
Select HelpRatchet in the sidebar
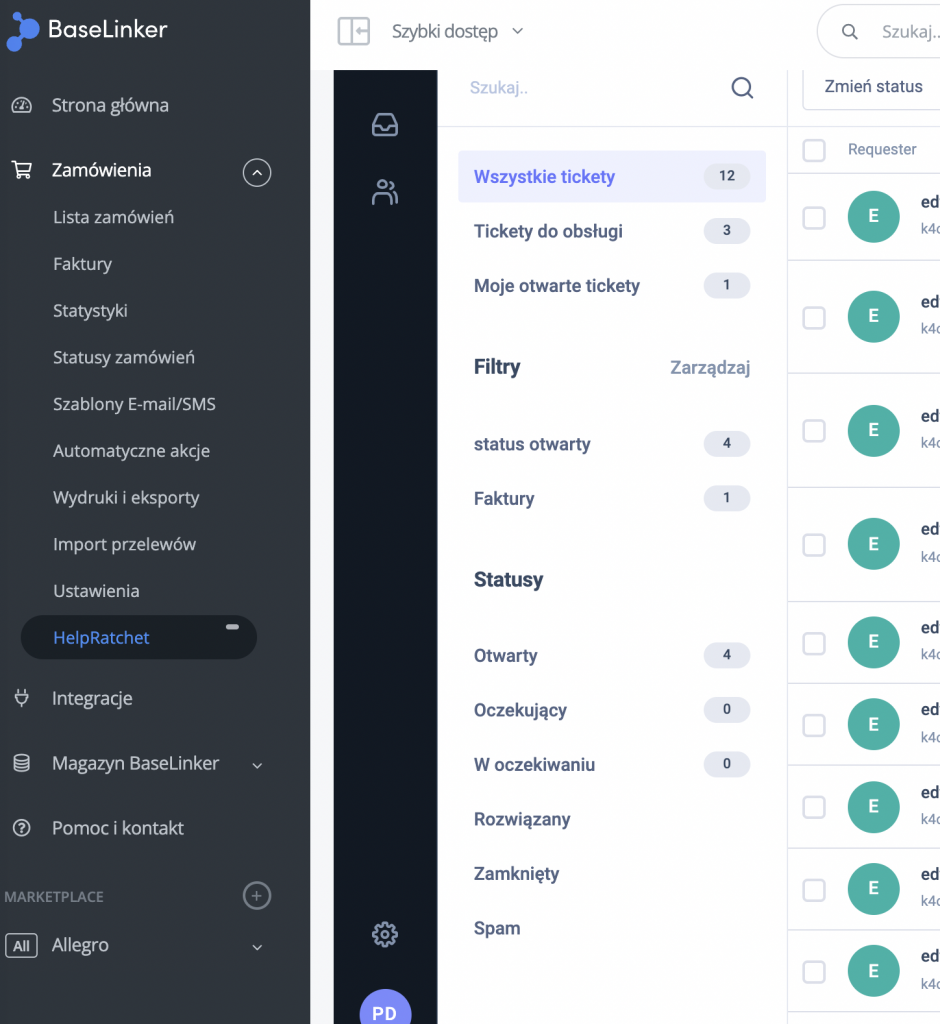point(138,637)
